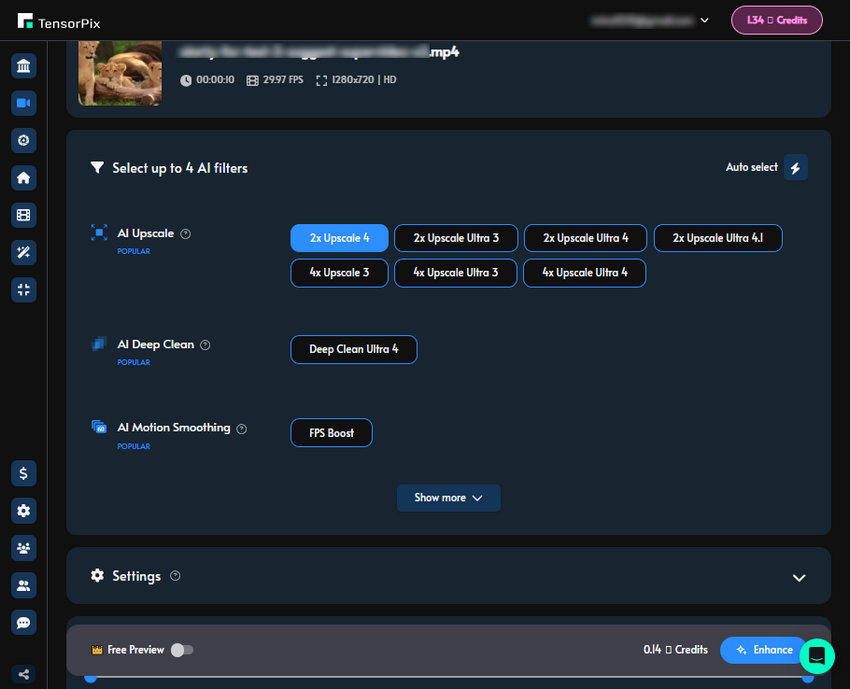This screenshot has width=850, height=689.
Task: Open the film strip sidebar icon
Action: pos(23,215)
